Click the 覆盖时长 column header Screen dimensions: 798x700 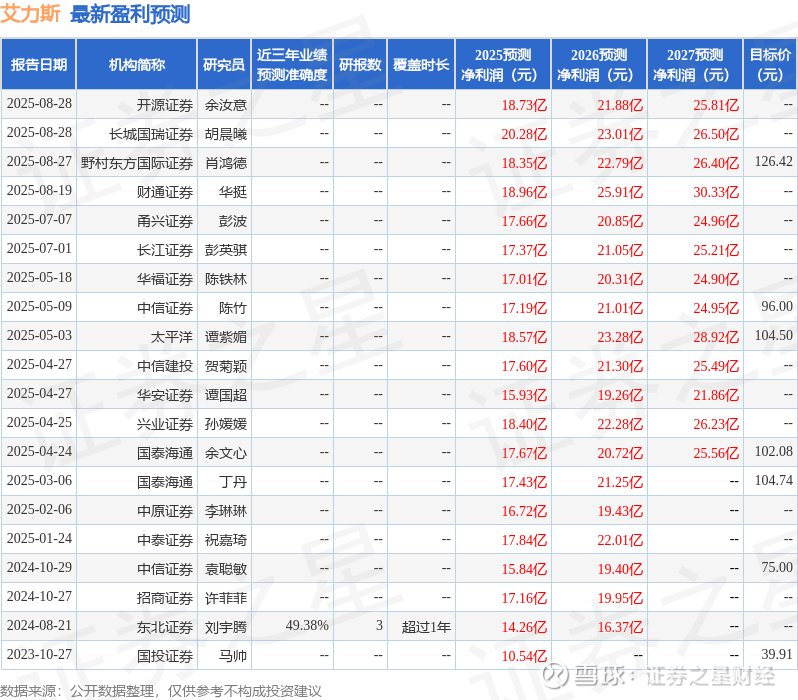click(x=421, y=65)
